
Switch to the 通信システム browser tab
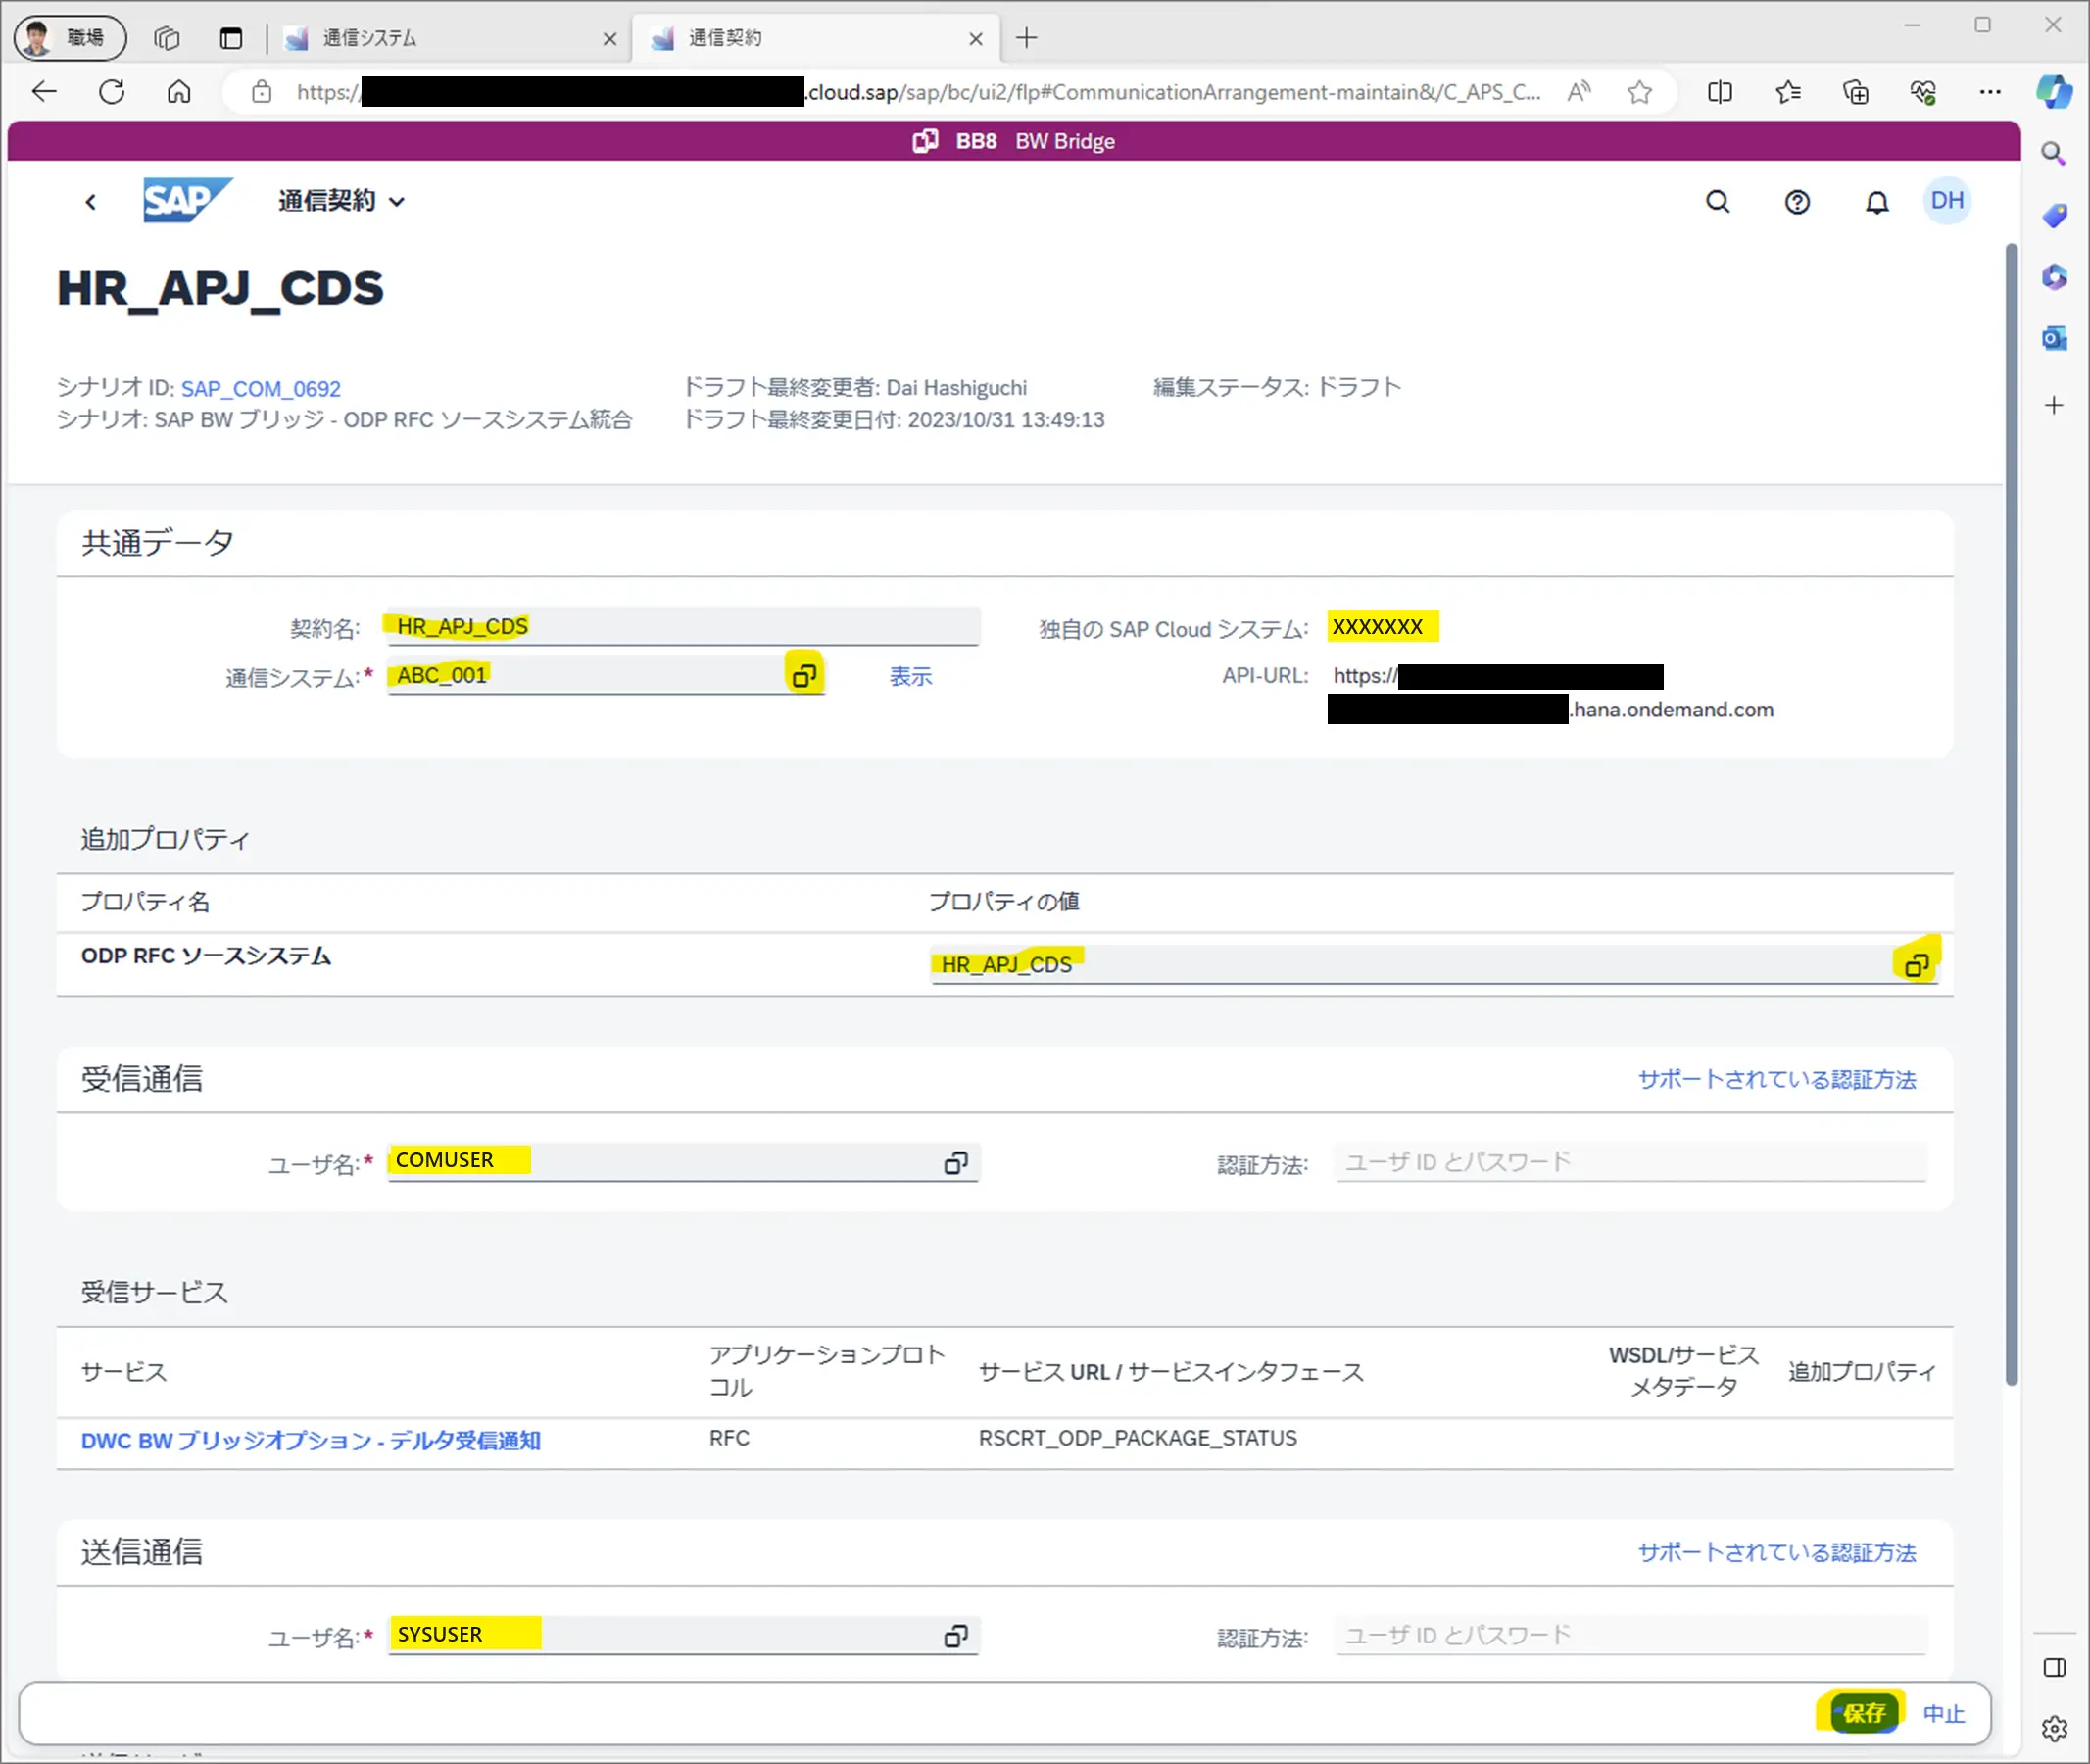tap(450, 38)
